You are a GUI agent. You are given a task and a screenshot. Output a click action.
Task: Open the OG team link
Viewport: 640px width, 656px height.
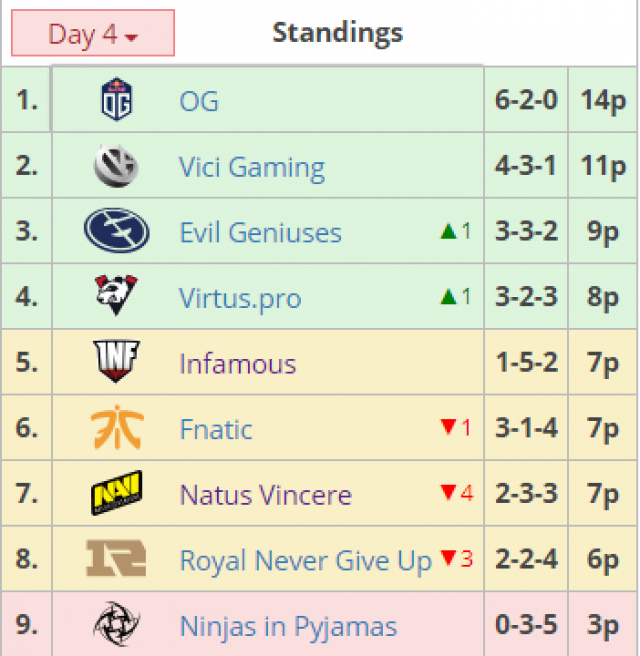tap(199, 101)
